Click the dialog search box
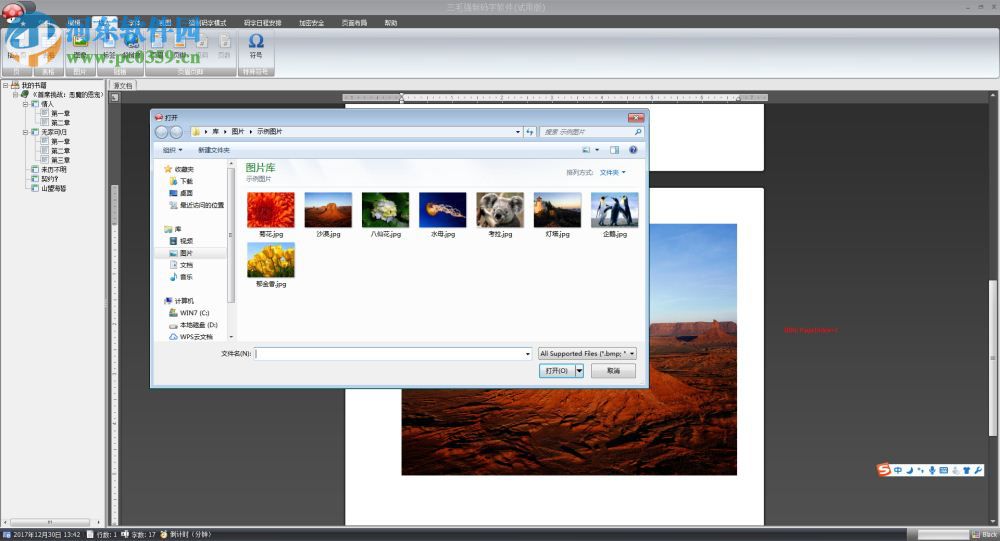Screen dimensions: 1000x541 (591, 132)
